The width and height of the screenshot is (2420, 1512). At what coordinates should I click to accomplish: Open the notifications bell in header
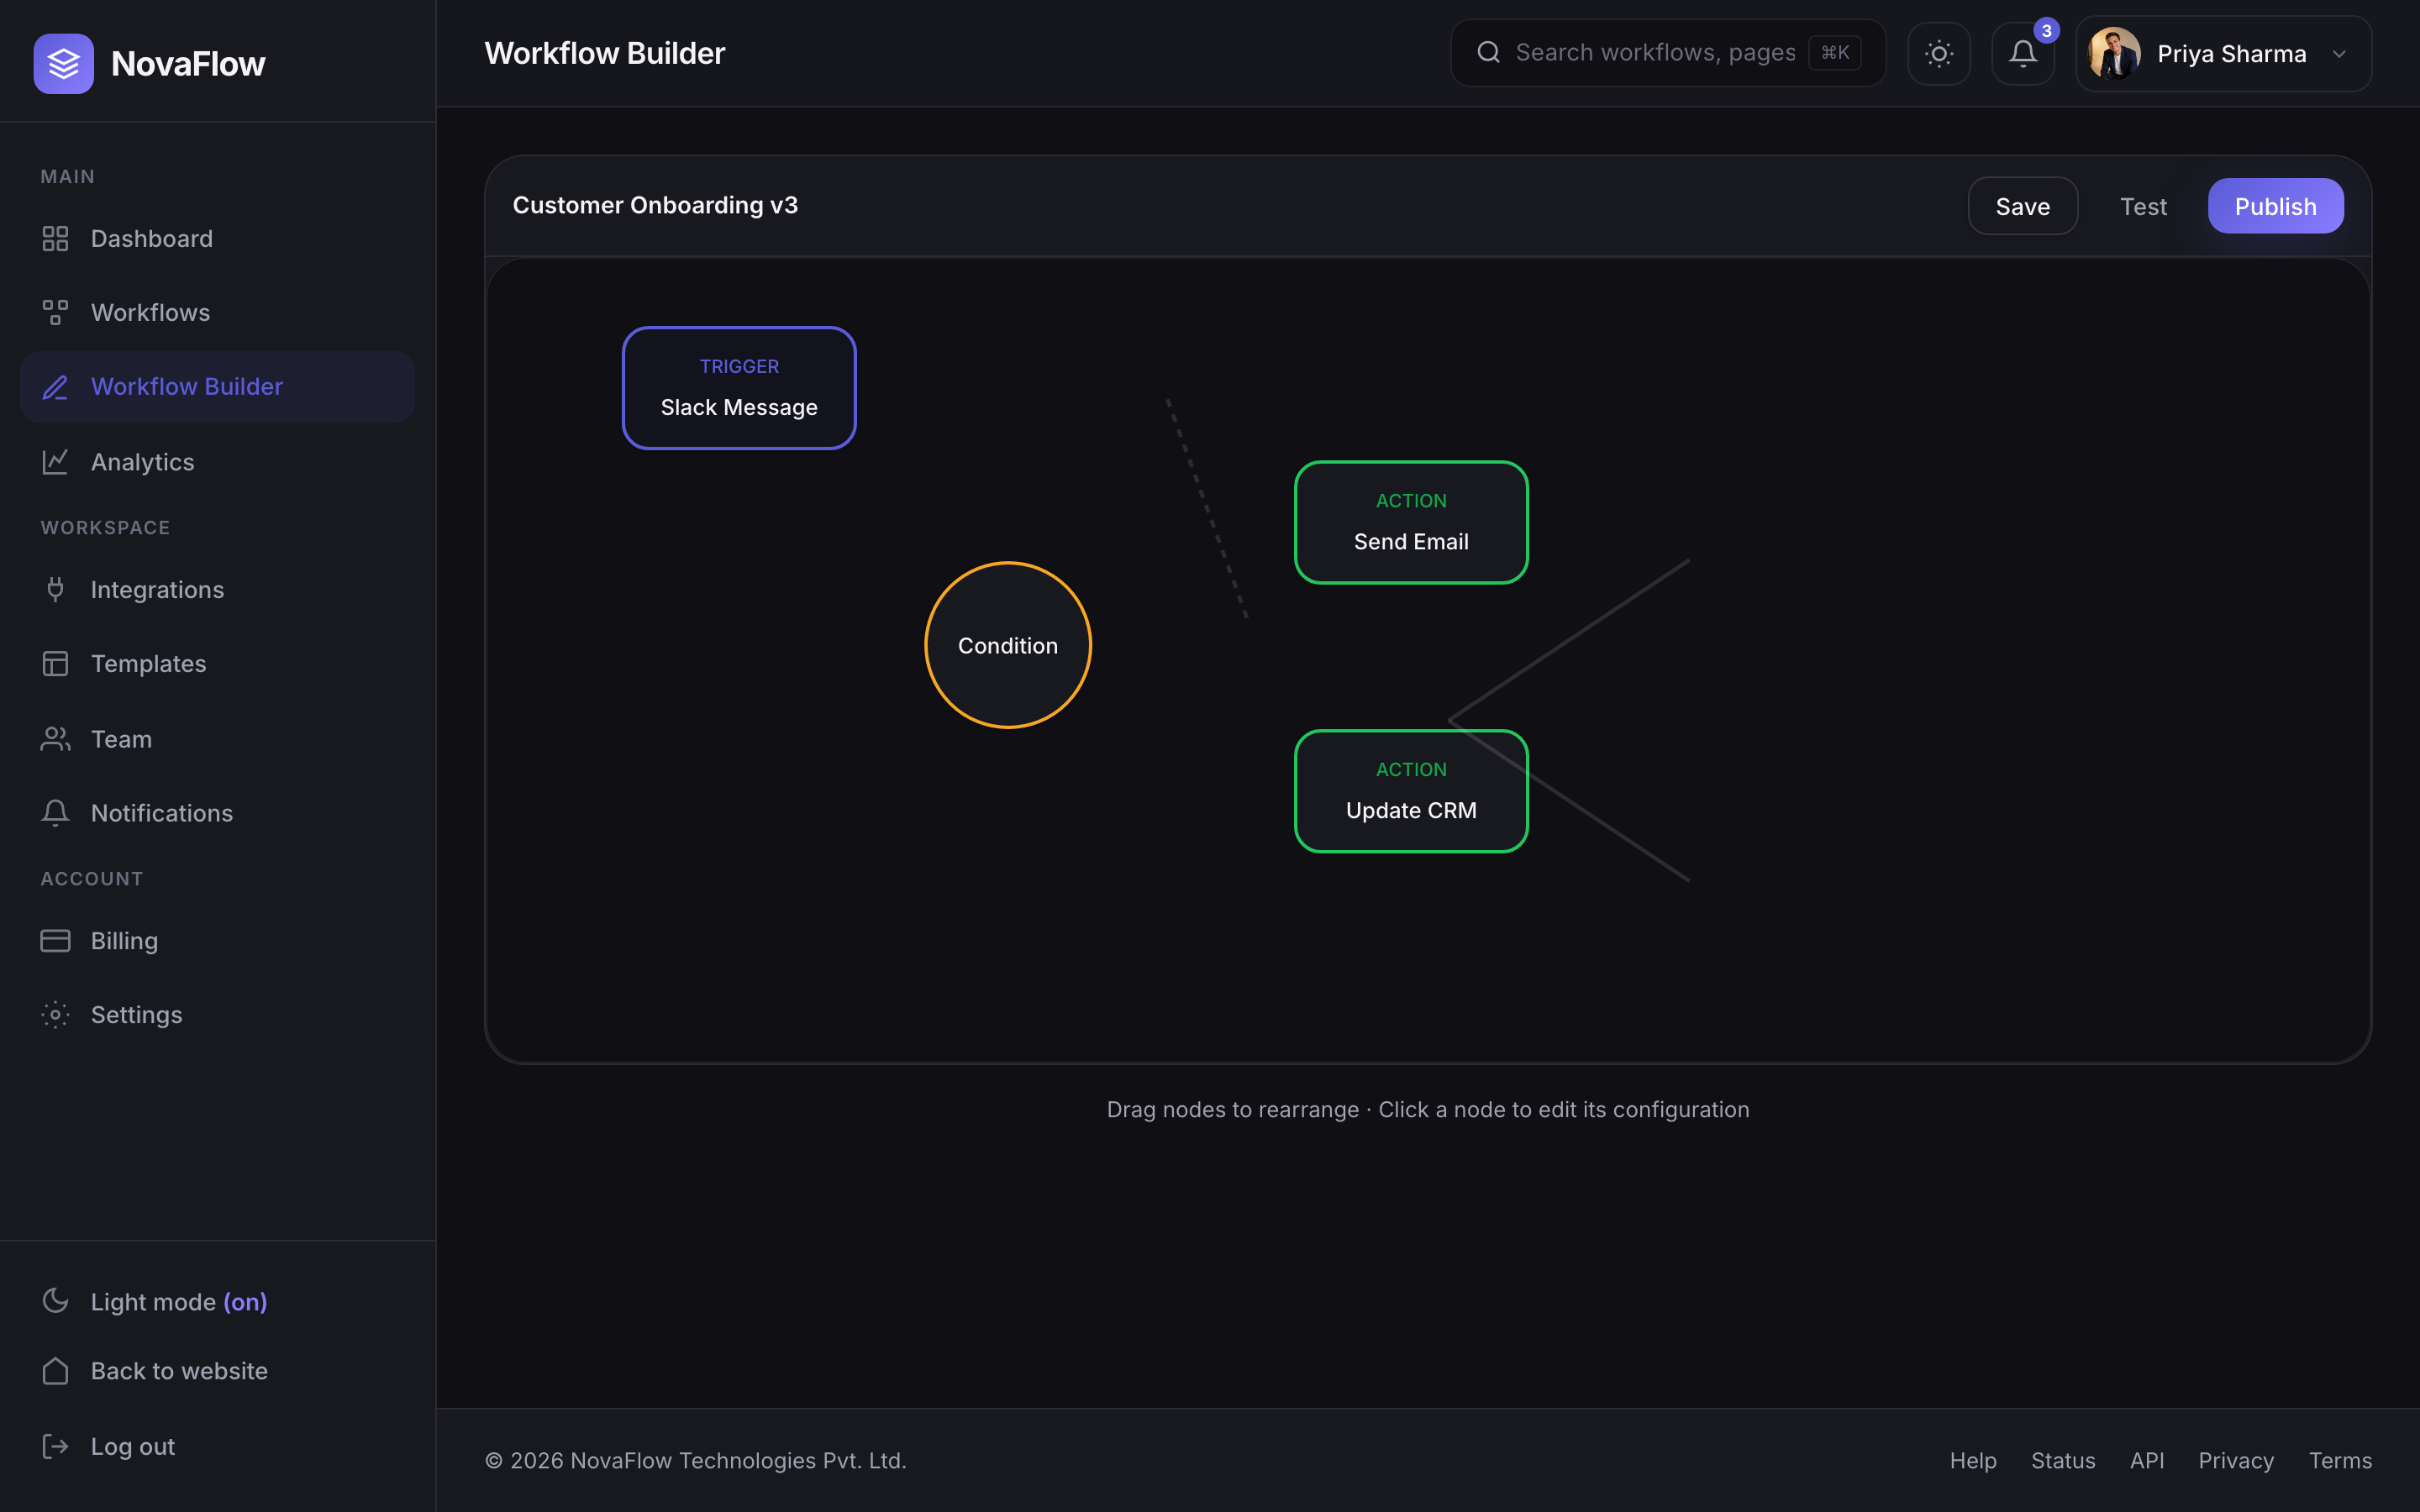(2022, 53)
